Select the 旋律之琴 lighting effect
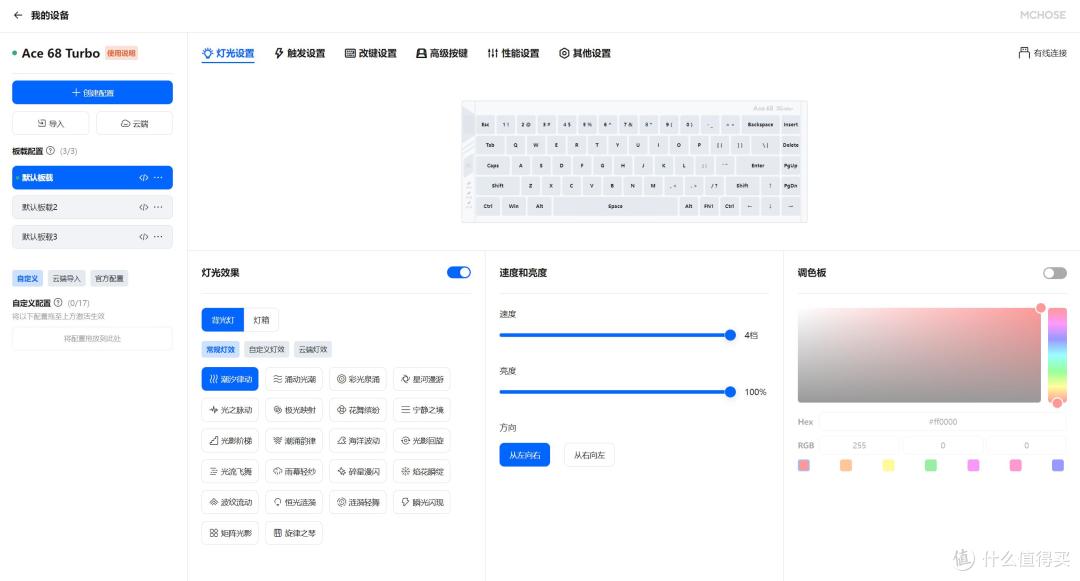This screenshot has width=1080, height=581. (x=294, y=533)
